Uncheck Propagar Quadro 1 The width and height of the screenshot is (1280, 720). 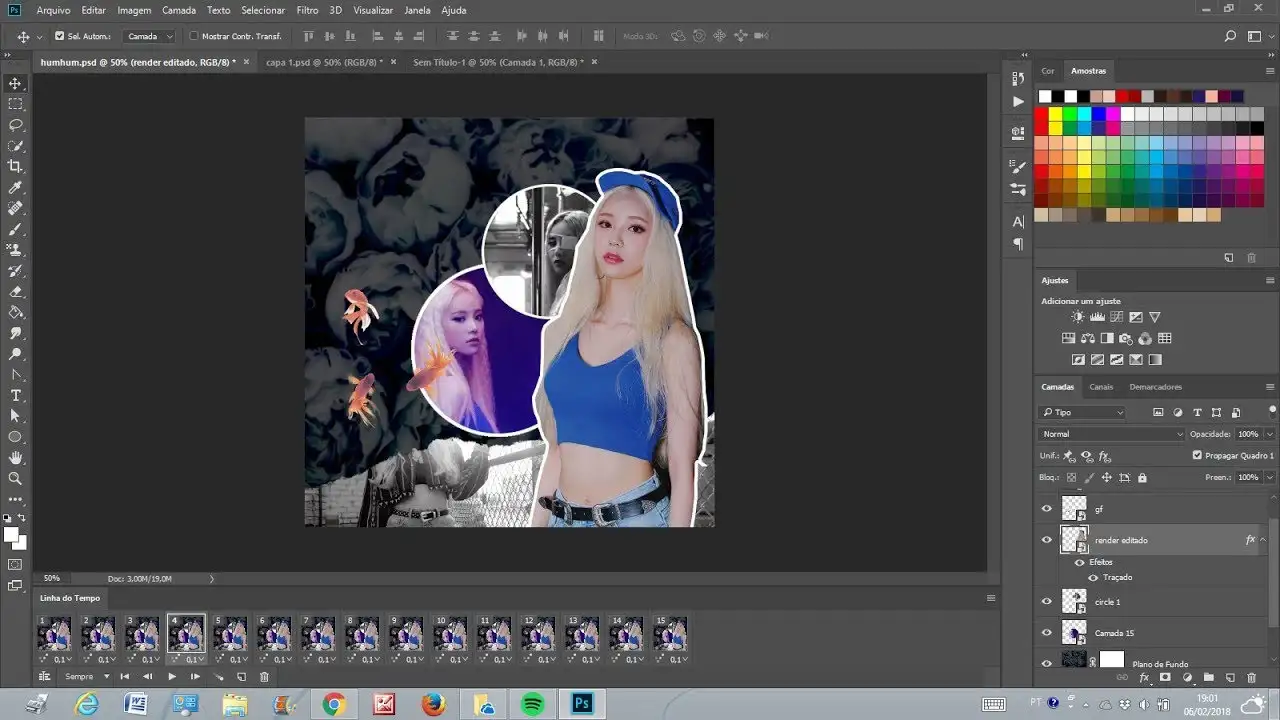1197,456
